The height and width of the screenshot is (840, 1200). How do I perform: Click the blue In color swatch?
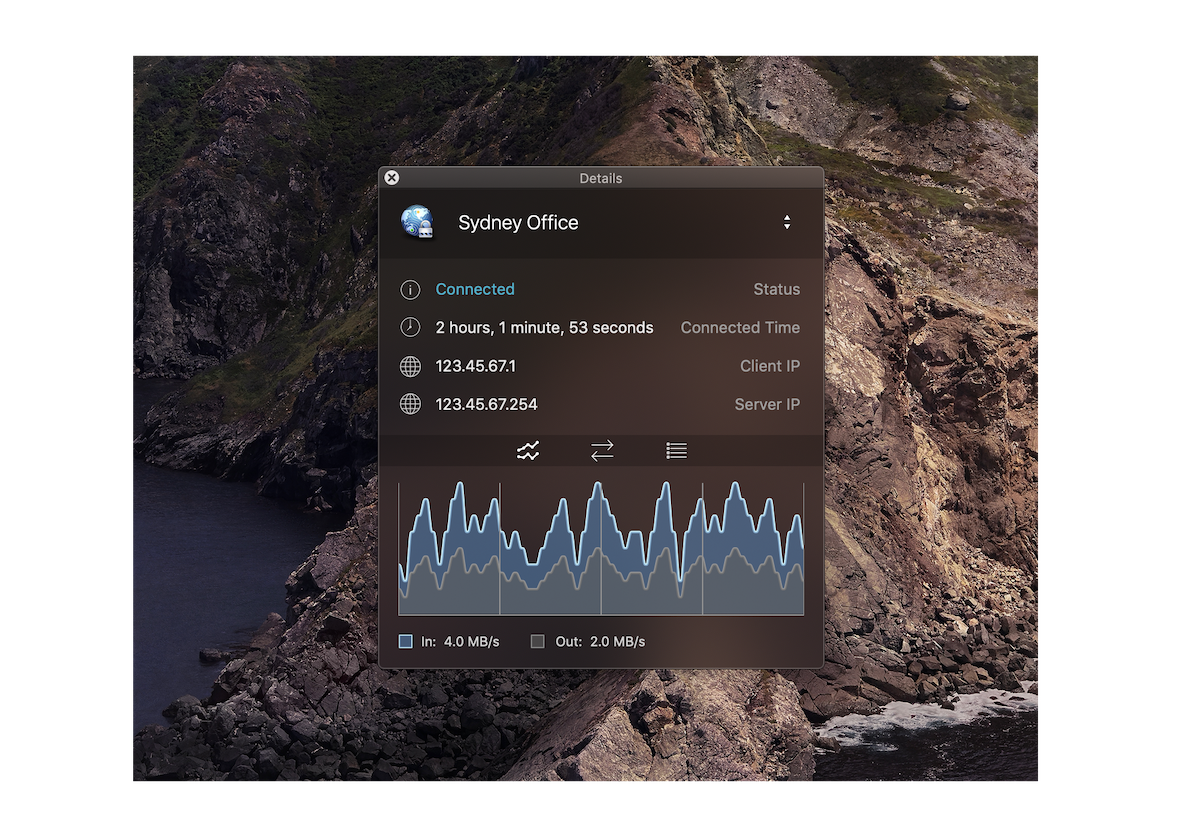point(406,642)
